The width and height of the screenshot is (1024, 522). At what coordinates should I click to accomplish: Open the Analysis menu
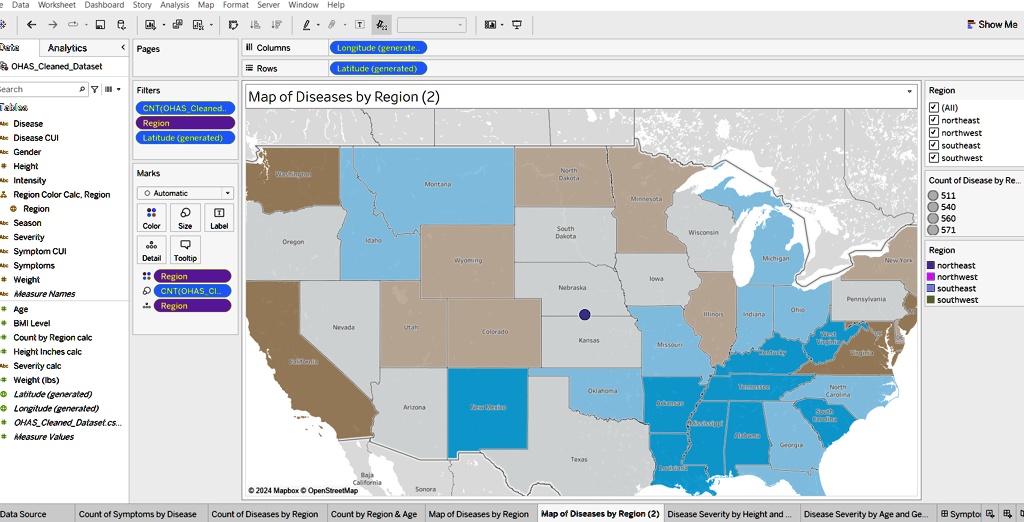tap(174, 5)
